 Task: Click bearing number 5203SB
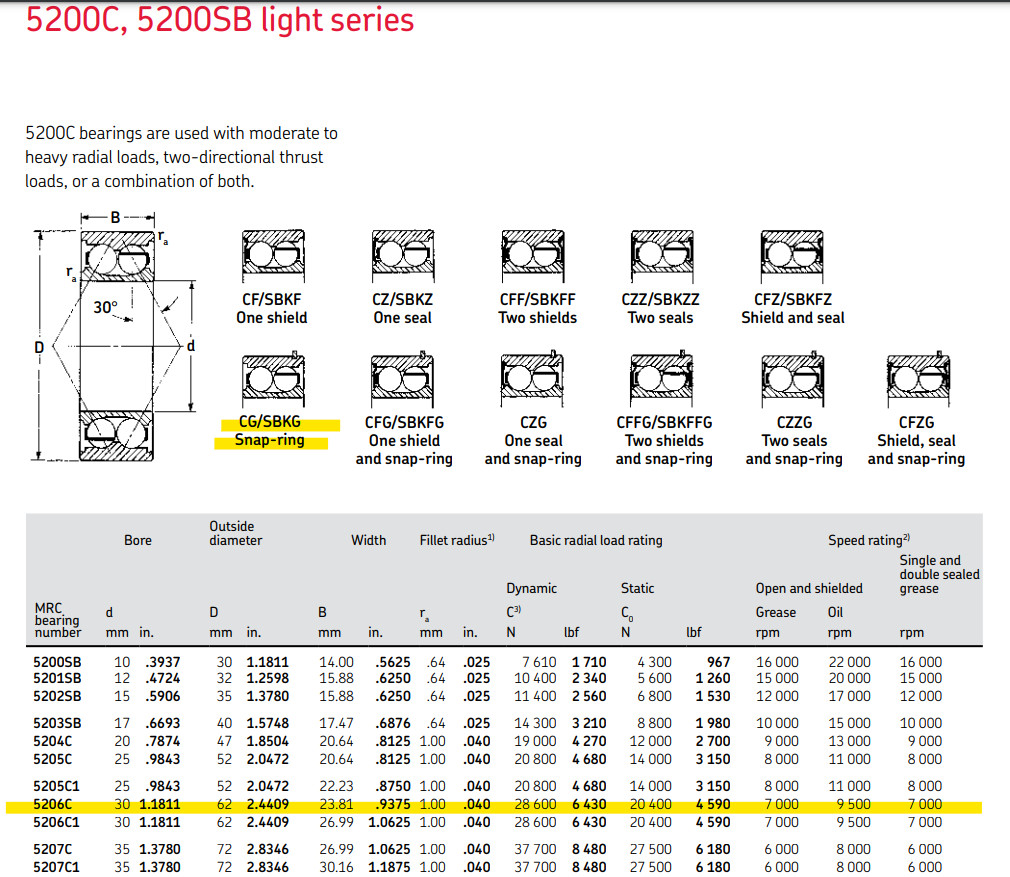click(57, 723)
